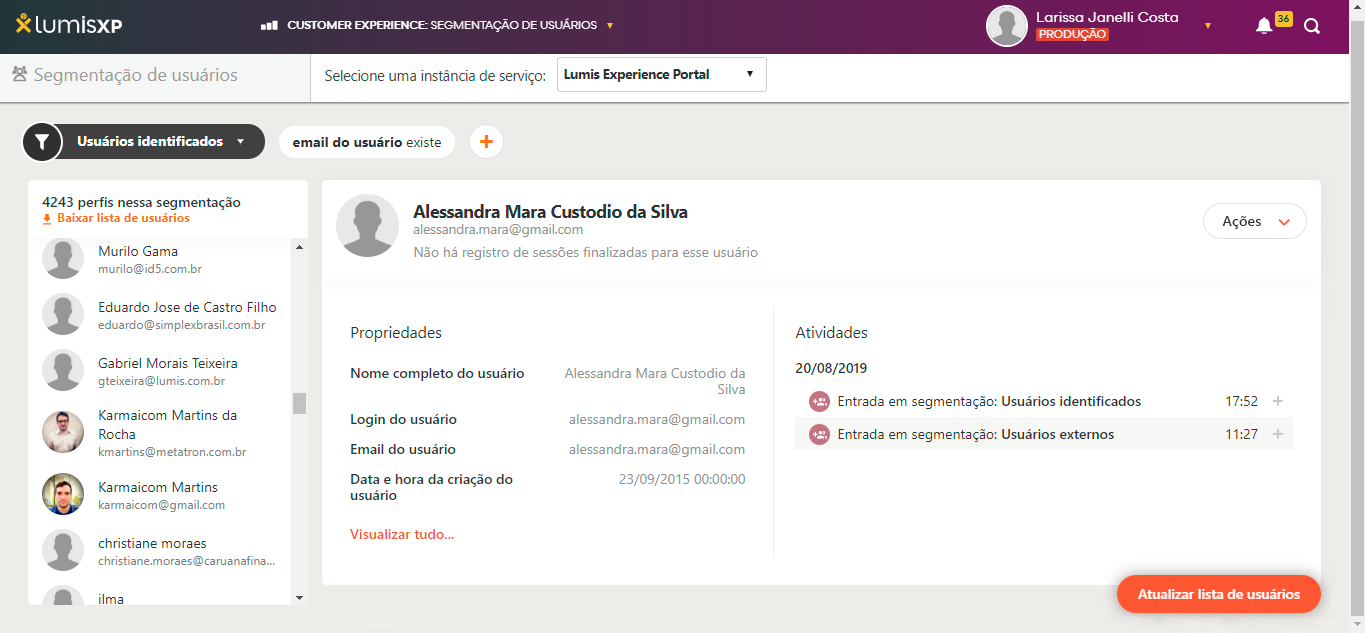
Task: Open the notifications bell
Action: point(1264,26)
